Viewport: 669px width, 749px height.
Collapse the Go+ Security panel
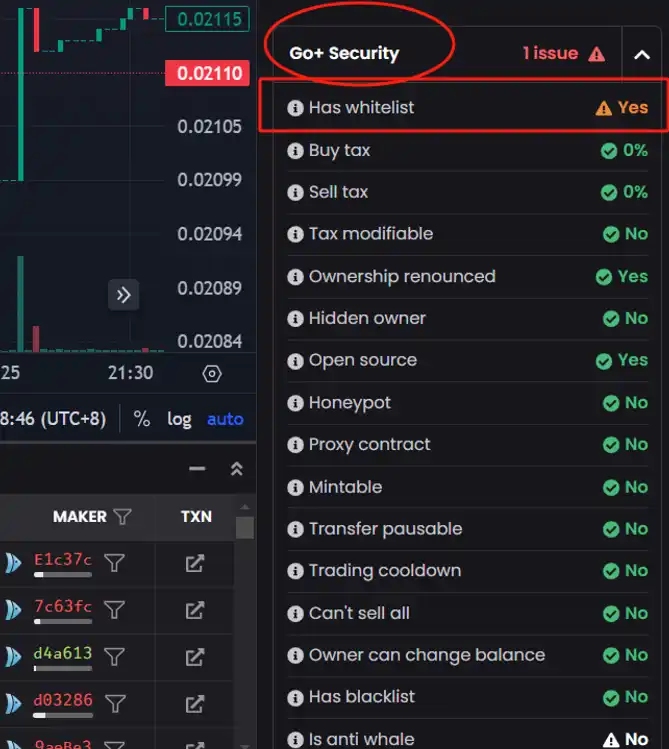pyautogui.click(x=641, y=54)
